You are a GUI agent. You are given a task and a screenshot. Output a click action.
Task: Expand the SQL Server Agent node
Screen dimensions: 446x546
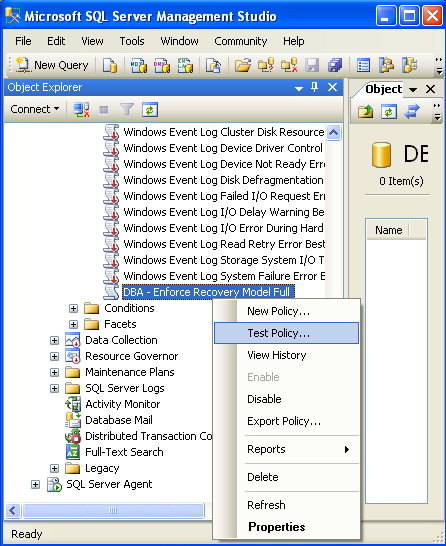click(x=35, y=485)
